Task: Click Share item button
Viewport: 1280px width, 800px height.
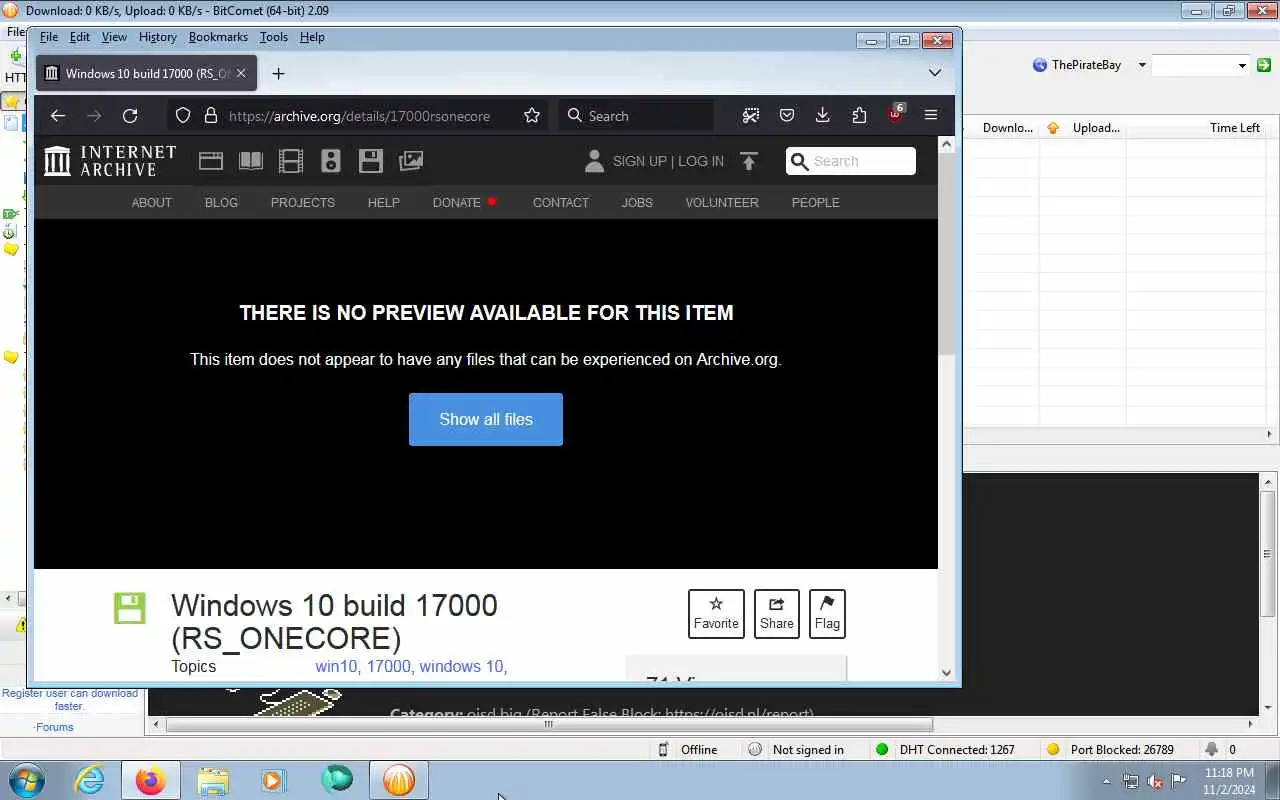Action: click(777, 614)
